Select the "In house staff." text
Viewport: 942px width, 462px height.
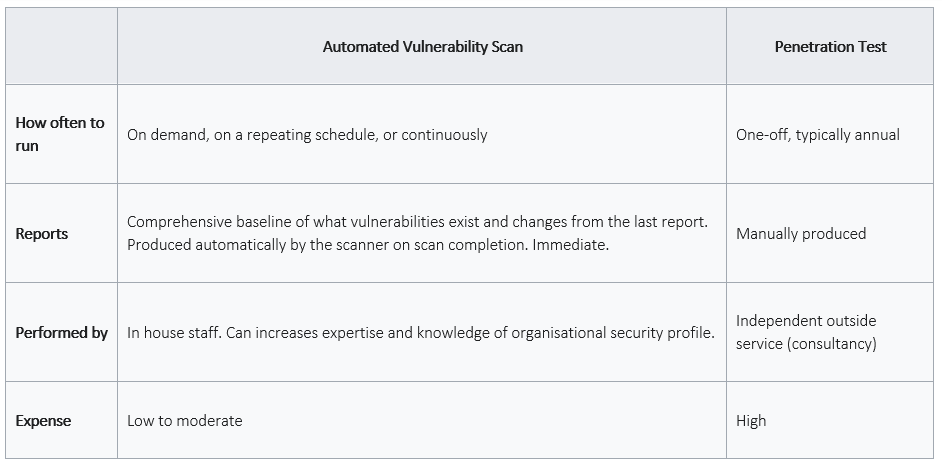point(176,333)
